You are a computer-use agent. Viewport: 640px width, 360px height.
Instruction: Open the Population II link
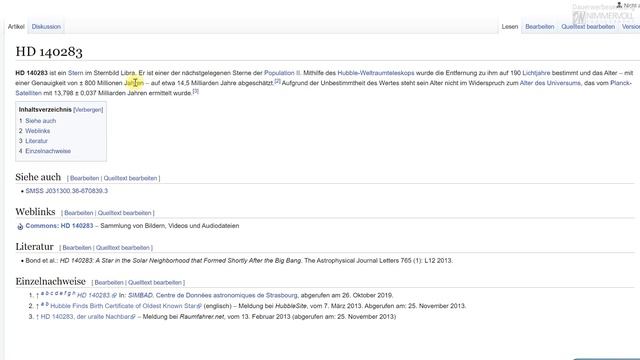pyautogui.click(x=282, y=73)
